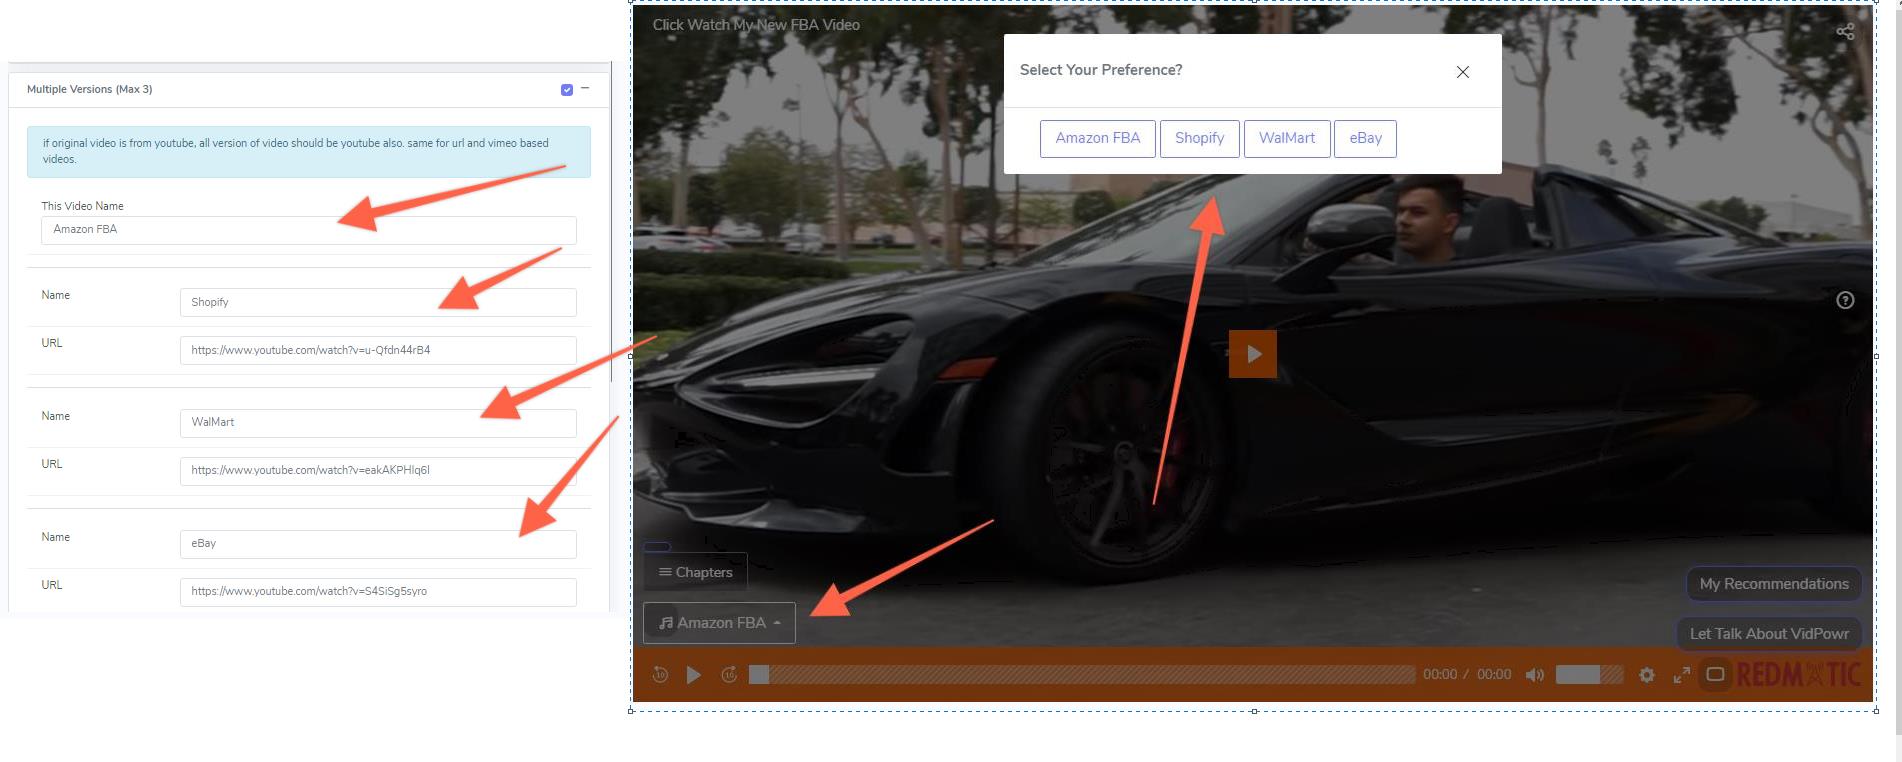
Task: Rewind 10 seconds in the player
Action: point(660,675)
